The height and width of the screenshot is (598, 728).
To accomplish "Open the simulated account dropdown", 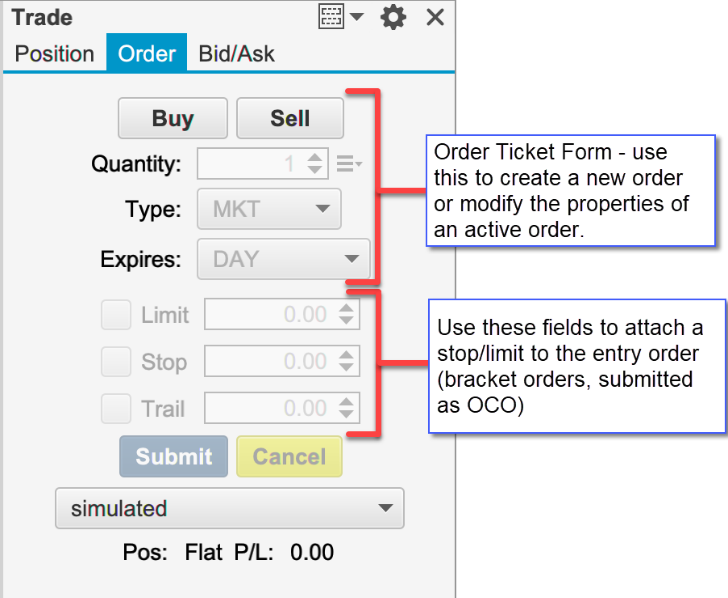I will [x=229, y=508].
